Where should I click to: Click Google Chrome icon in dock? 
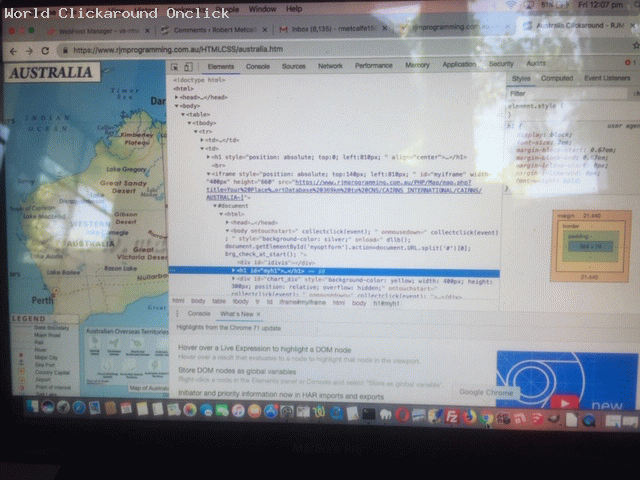(486, 418)
